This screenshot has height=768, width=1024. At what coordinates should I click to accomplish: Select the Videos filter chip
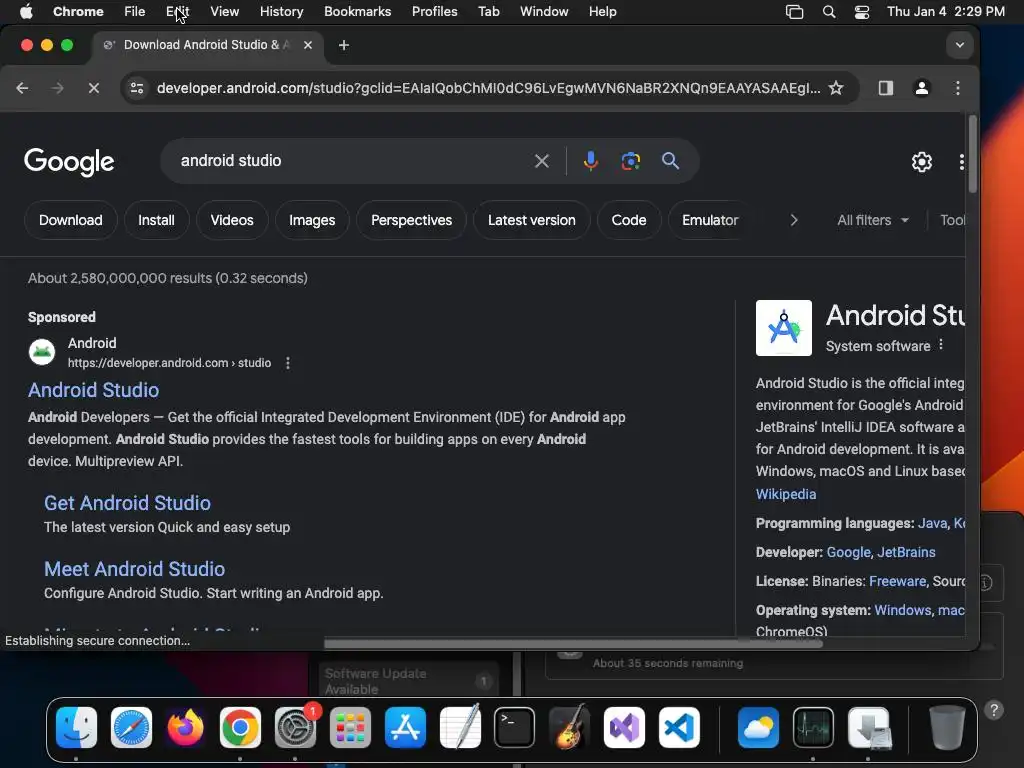tap(232, 220)
